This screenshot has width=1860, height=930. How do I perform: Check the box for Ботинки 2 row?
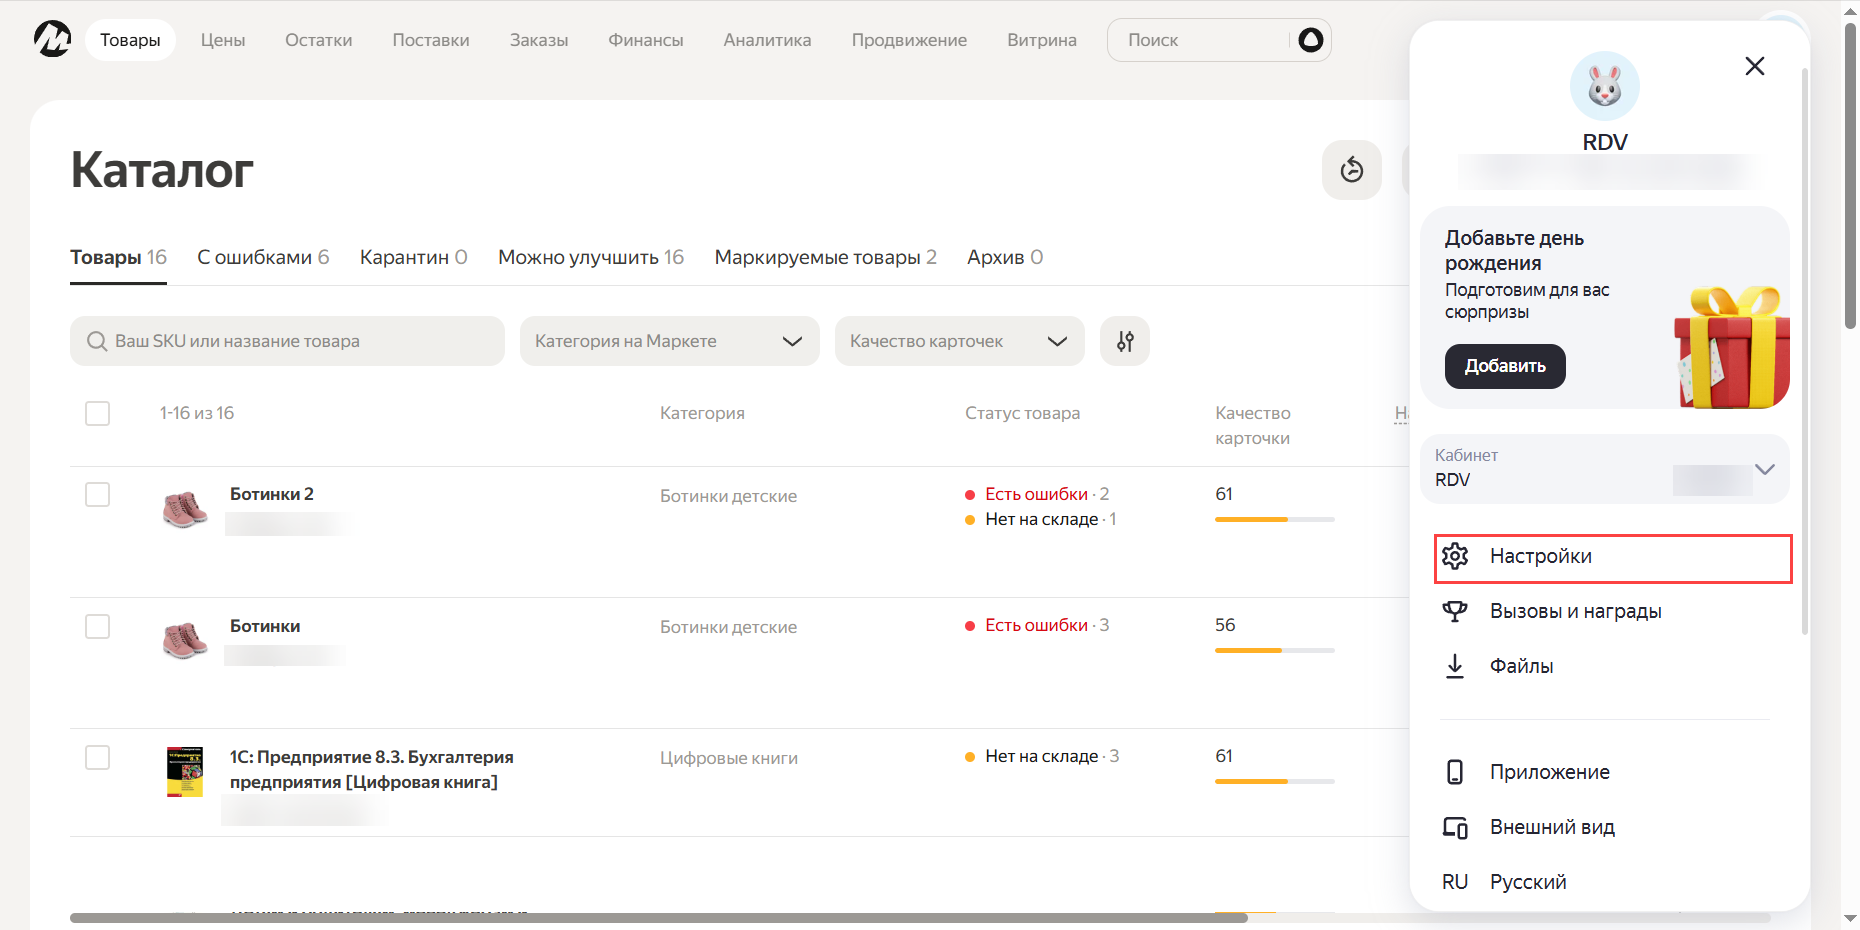coord(97,495)
